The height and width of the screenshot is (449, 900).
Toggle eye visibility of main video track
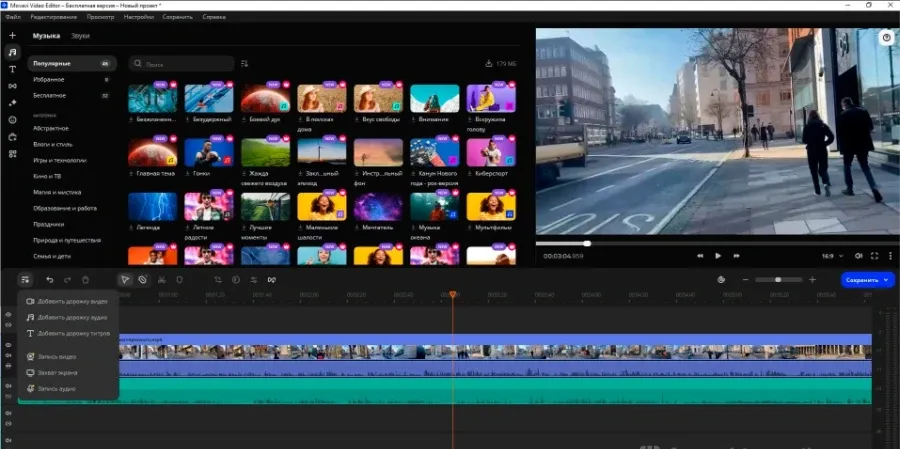(x=9, y=345)
